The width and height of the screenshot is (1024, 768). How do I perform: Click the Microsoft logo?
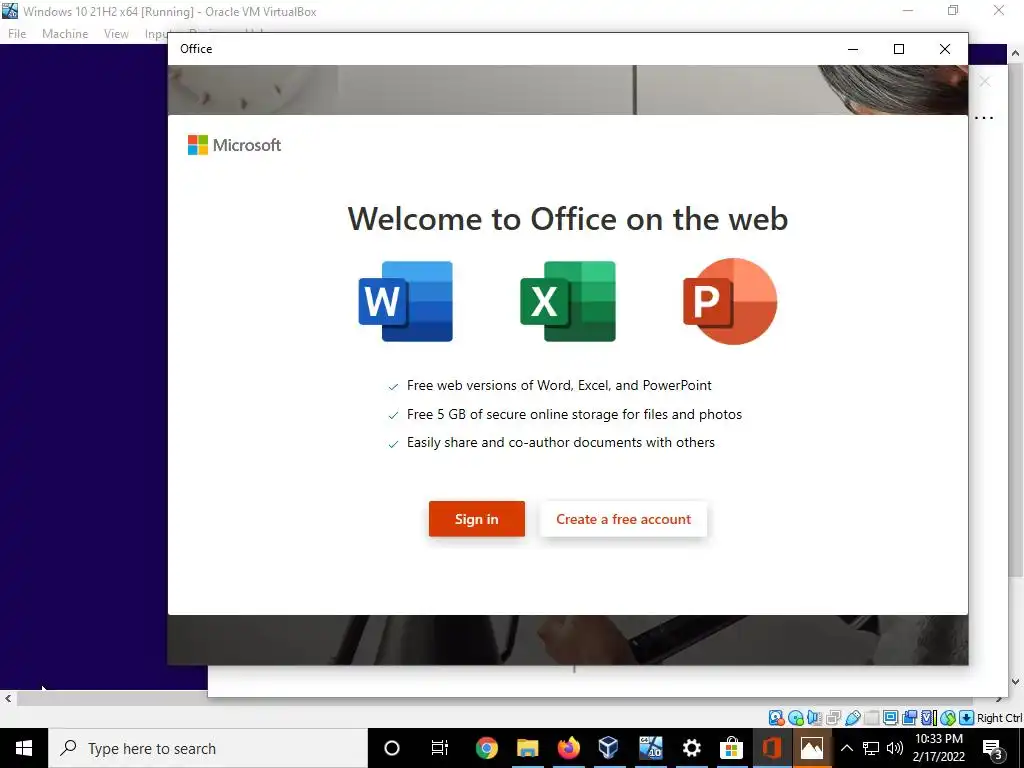(234, 145)
